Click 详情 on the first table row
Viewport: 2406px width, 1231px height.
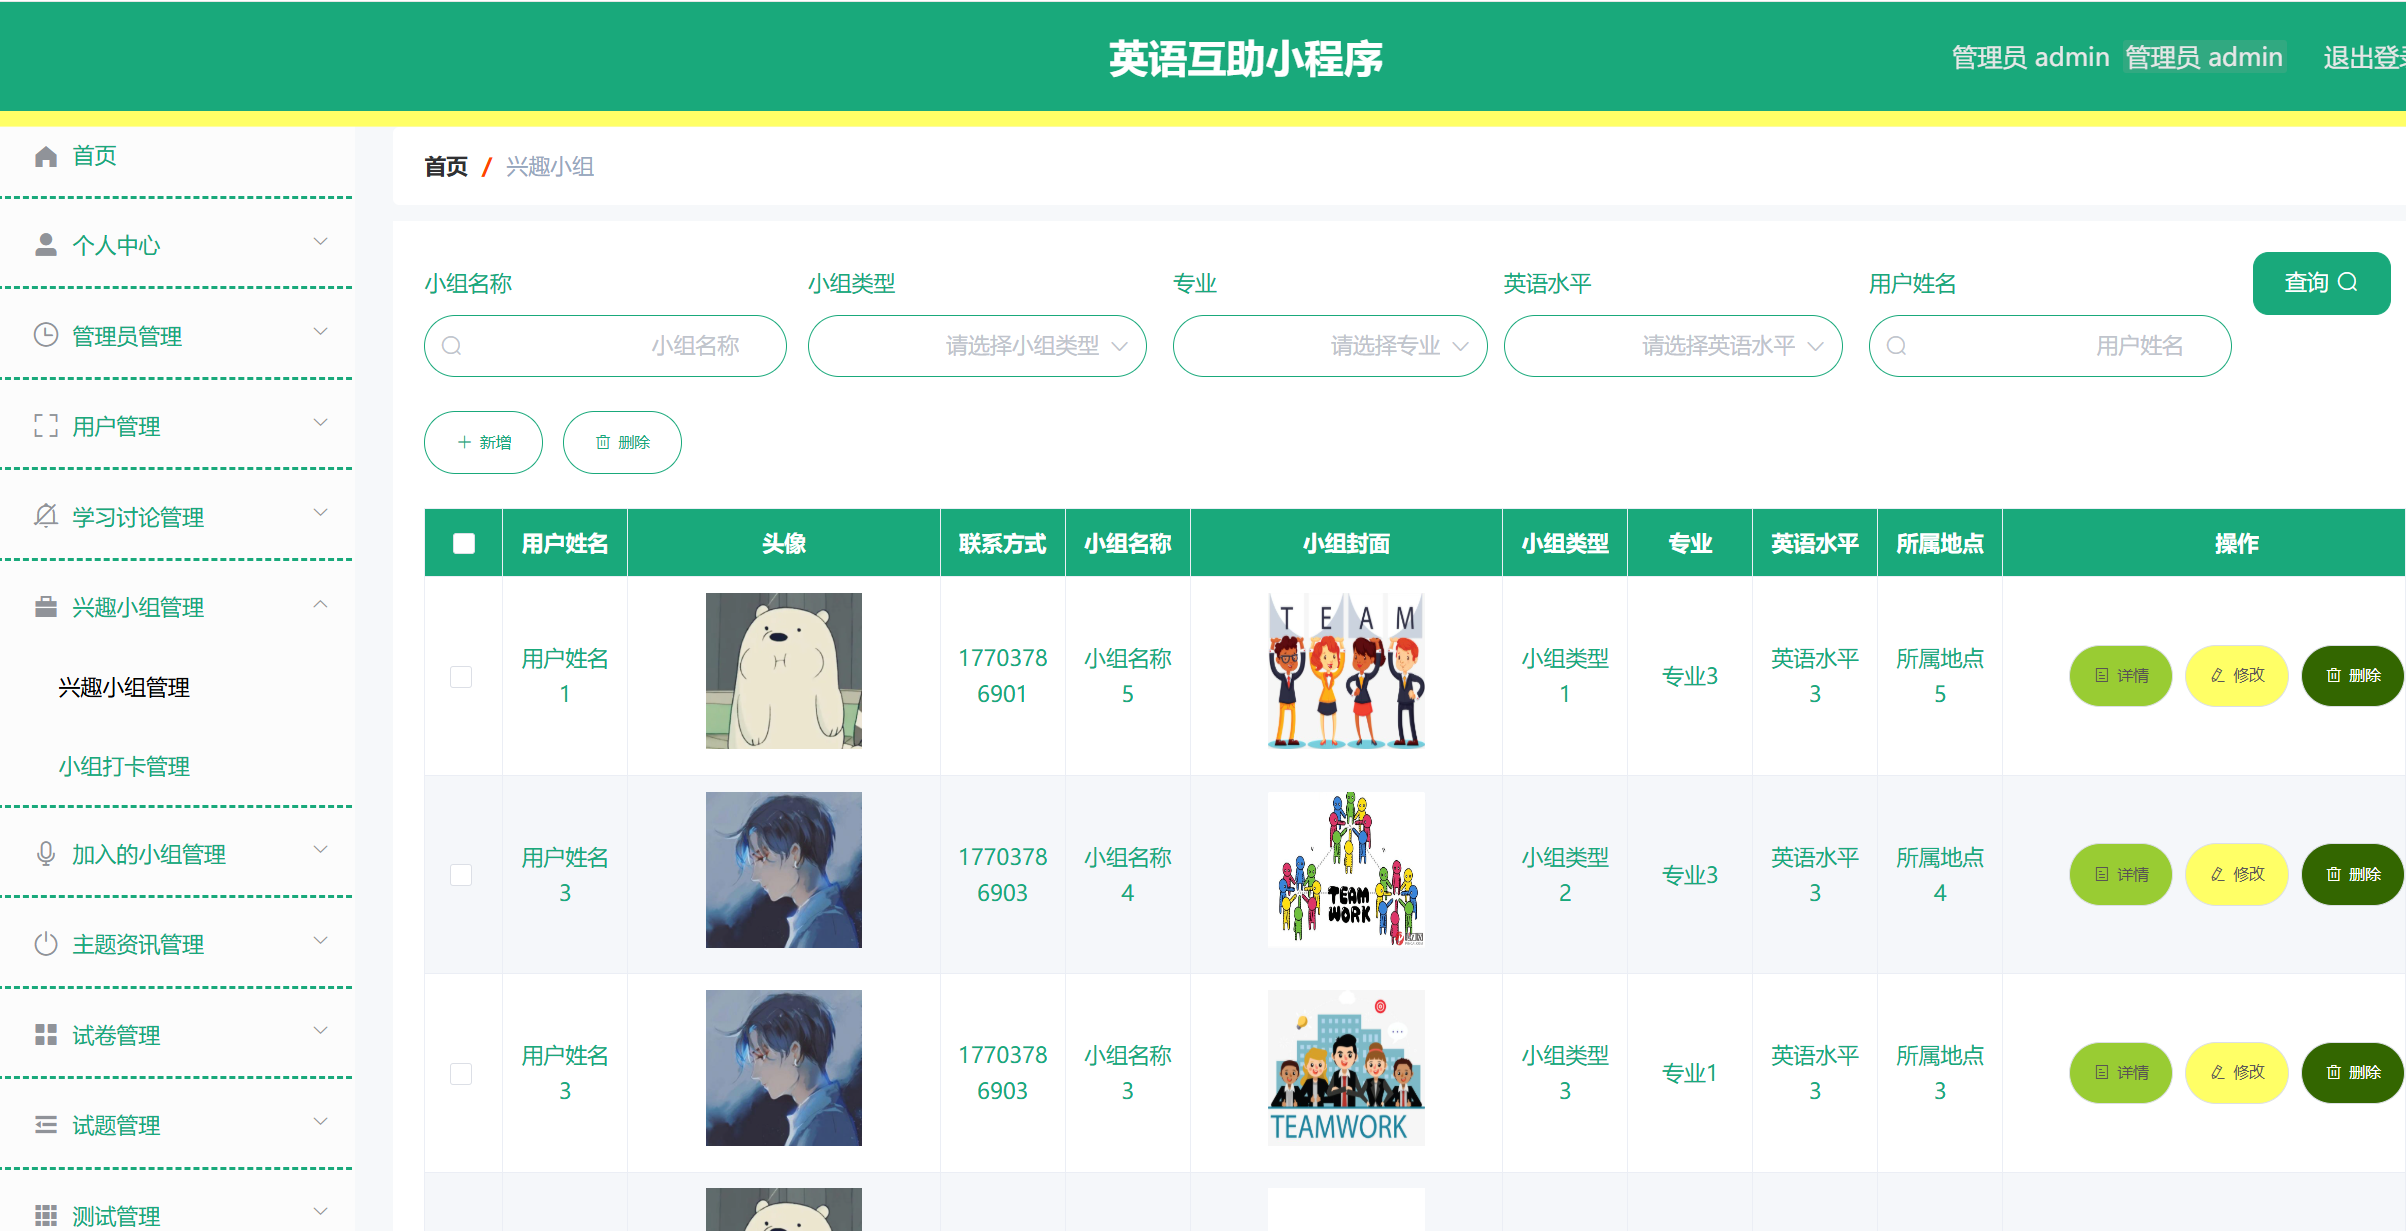[x=2120, y=676]
